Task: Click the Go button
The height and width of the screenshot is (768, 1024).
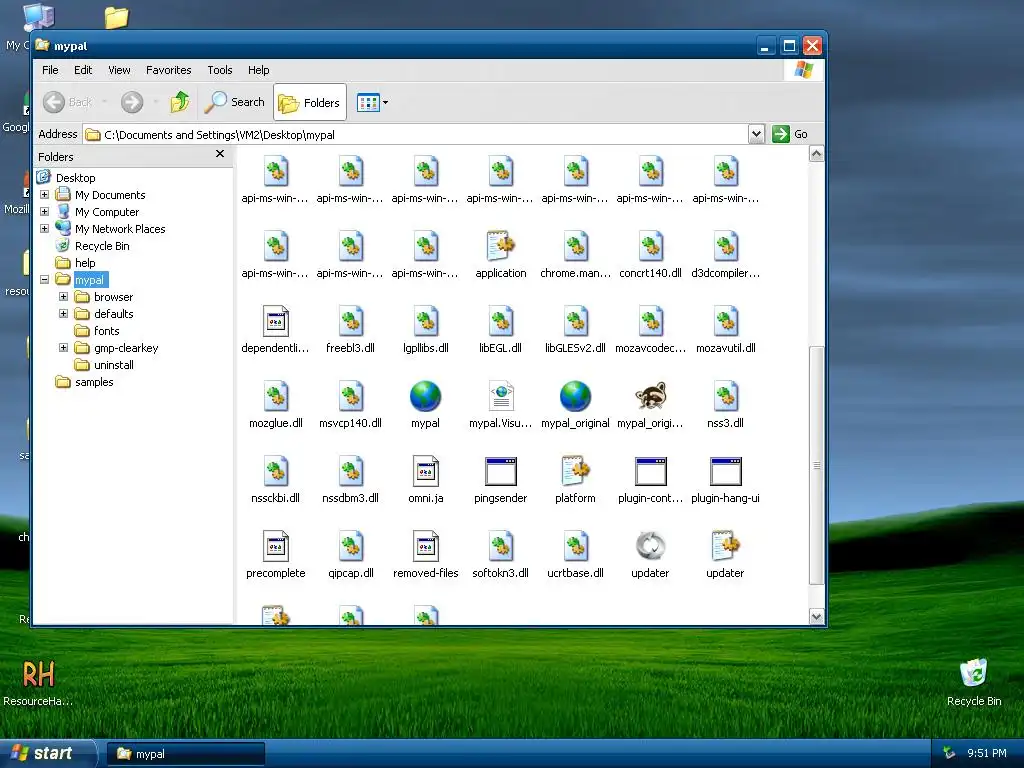Action: [790, 134]
